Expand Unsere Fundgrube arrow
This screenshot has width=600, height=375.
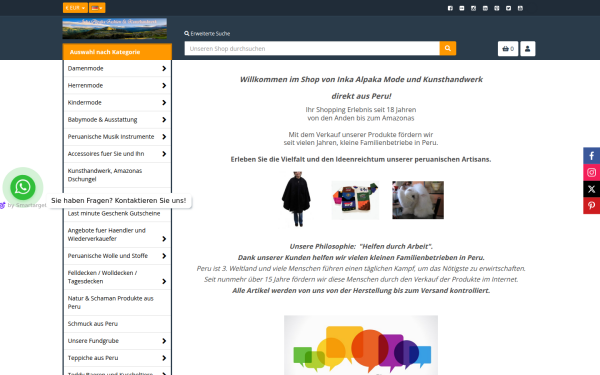click(164, 341)
